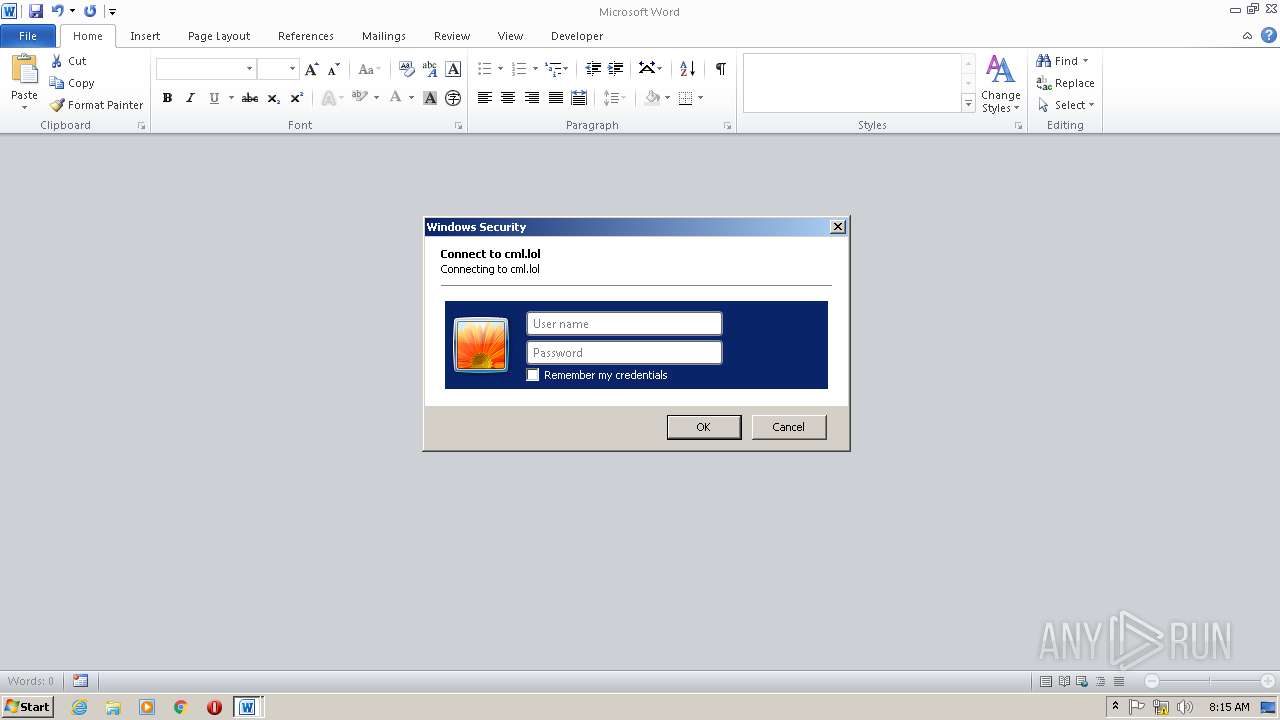Click the Increase Indent icon
This screenshot has width=1280, height=720.
click(x=616, y=69)
